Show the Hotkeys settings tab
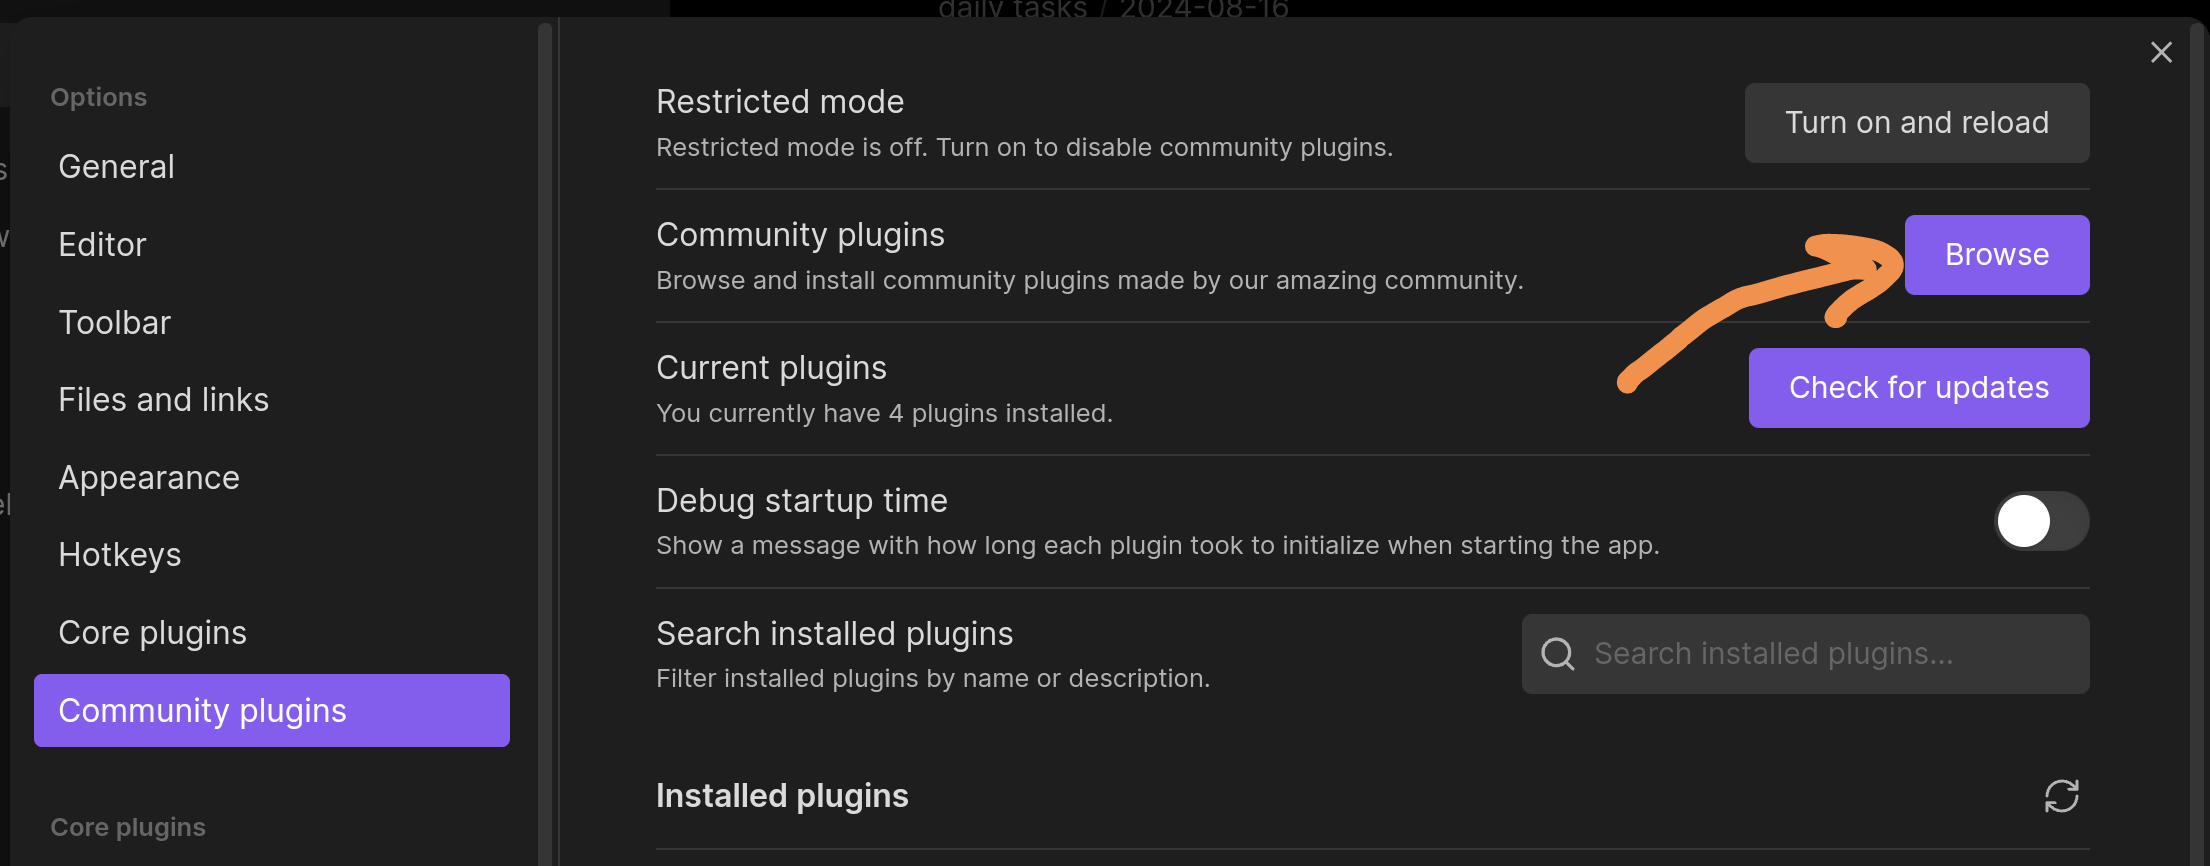 pyautogui.click(x=120, y=555)
